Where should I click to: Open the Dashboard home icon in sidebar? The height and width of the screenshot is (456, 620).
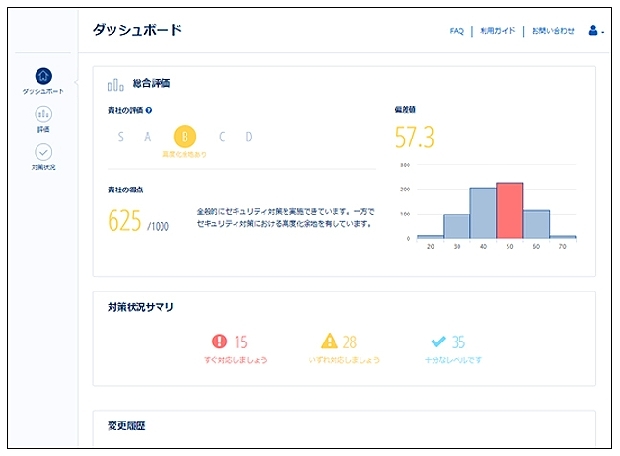tap(43, 76)
